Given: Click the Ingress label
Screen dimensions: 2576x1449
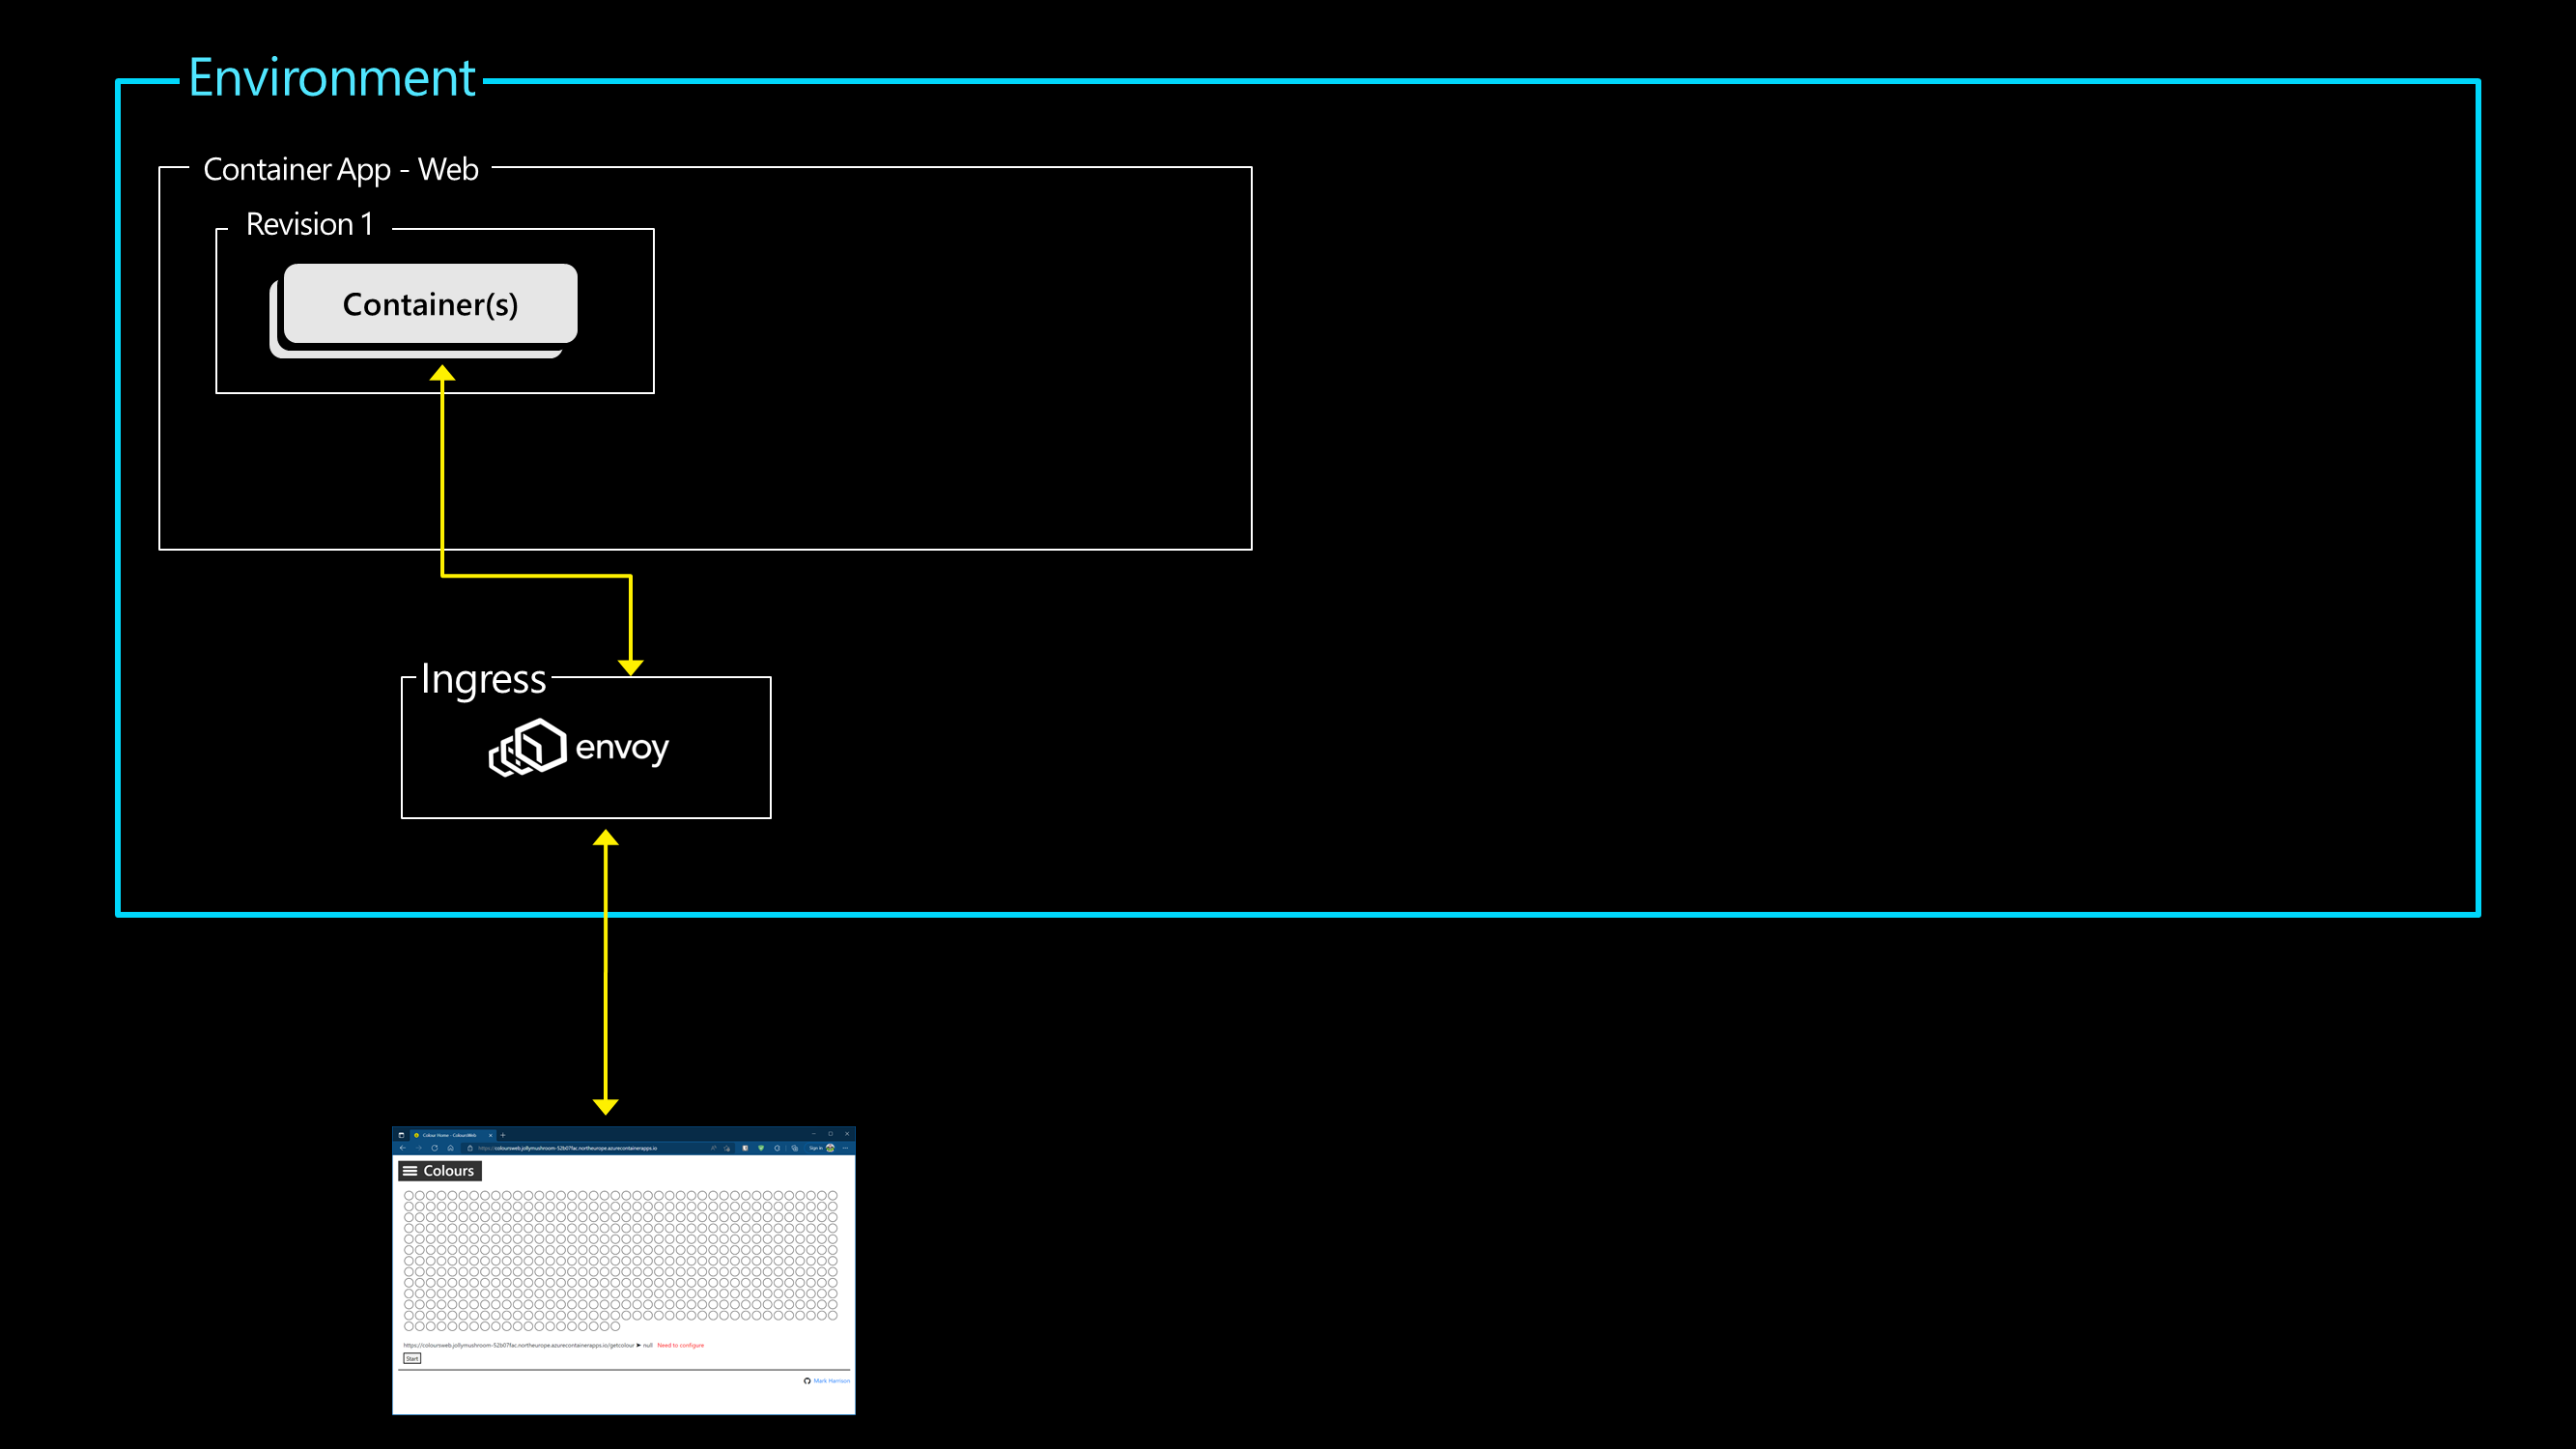Looking at the screenshot, I should 483,679.
